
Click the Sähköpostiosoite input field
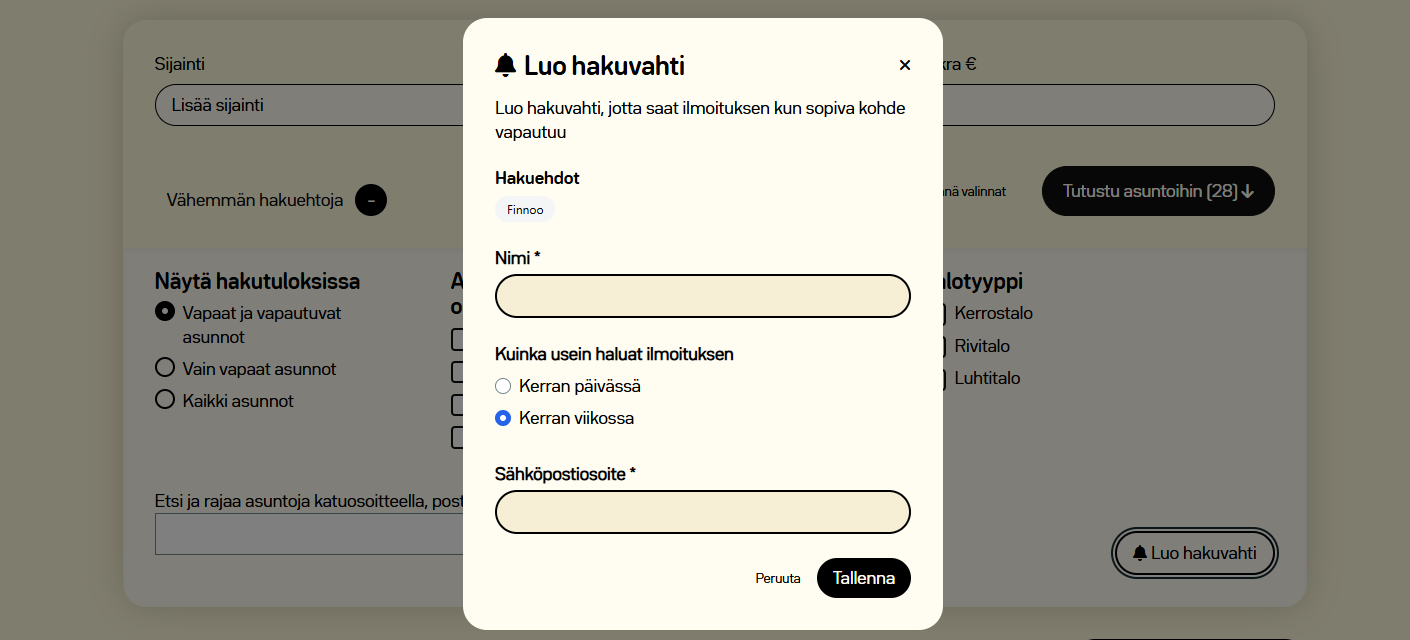pyautogui.click(x=702, y=512)
